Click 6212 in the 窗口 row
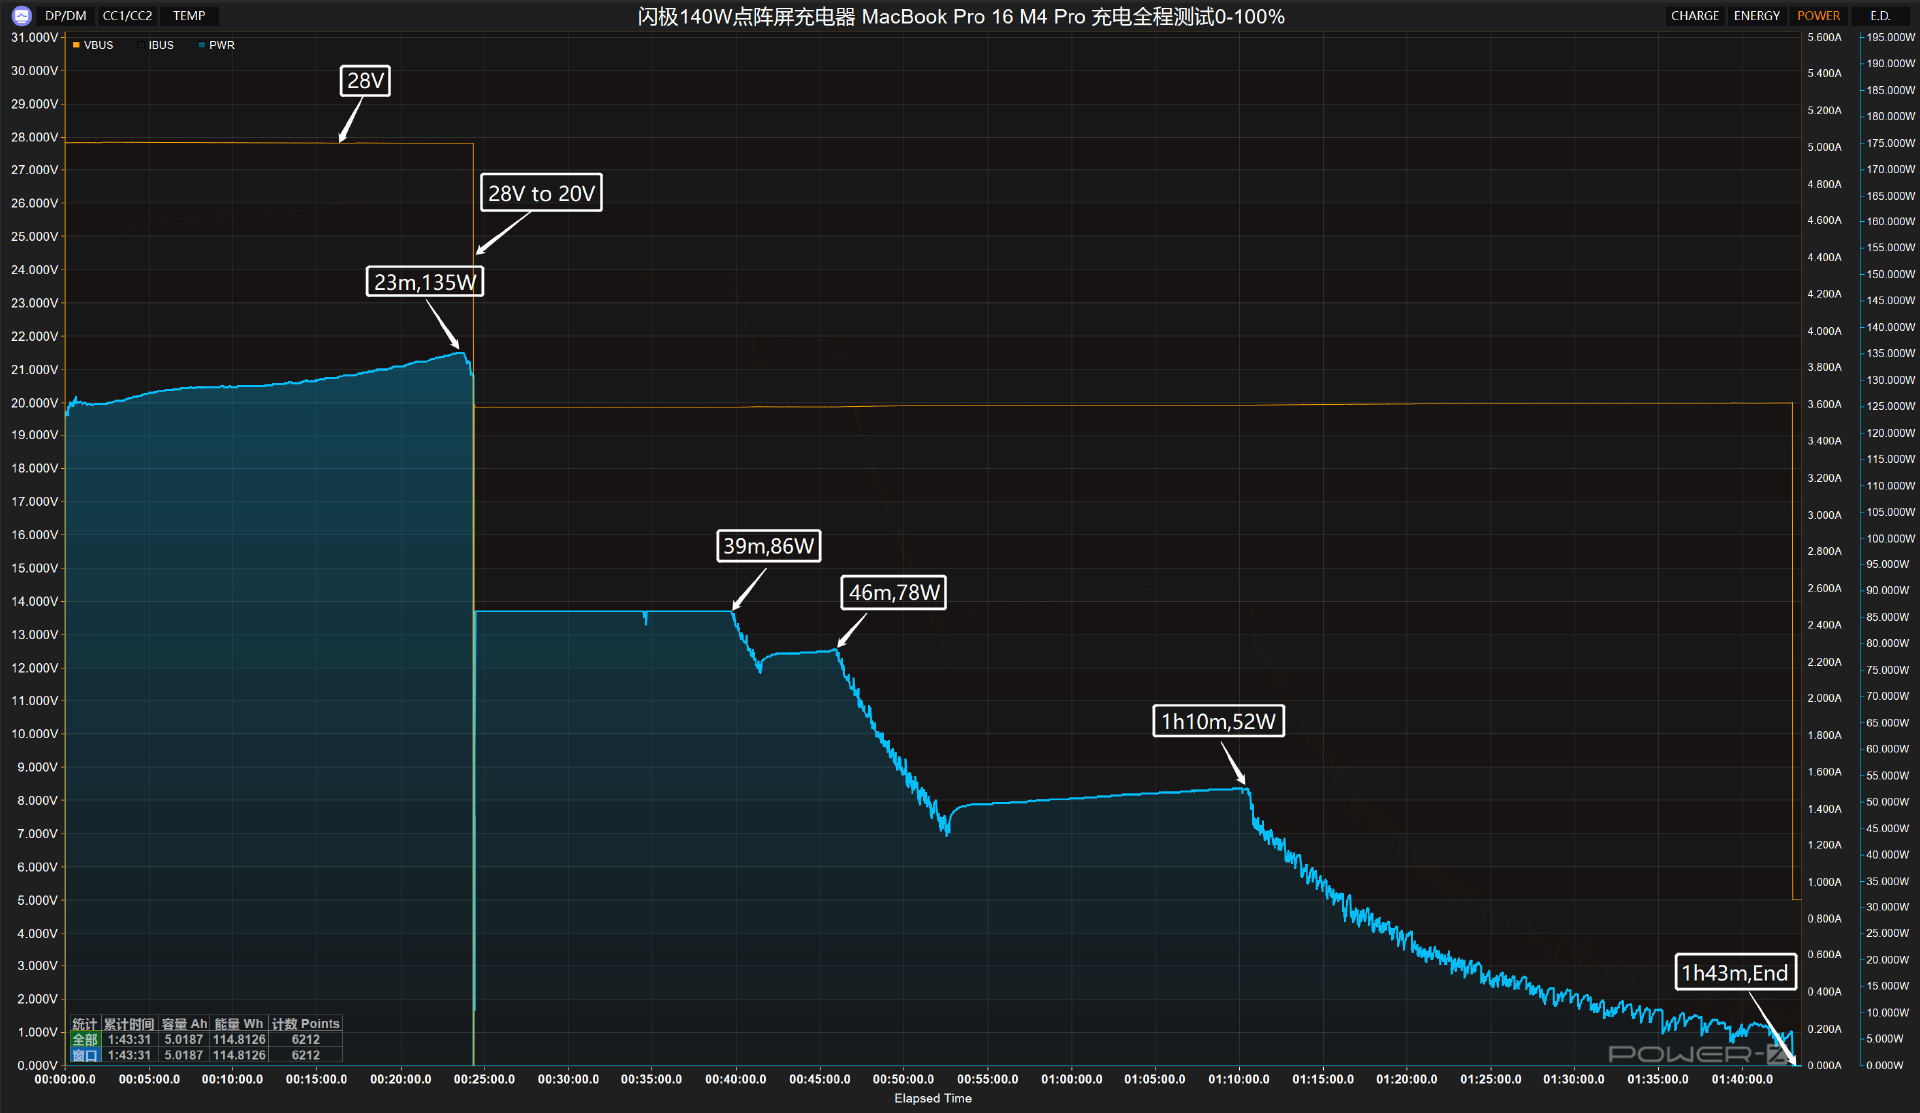The image size is (1920, 1113). (306, 1055)
